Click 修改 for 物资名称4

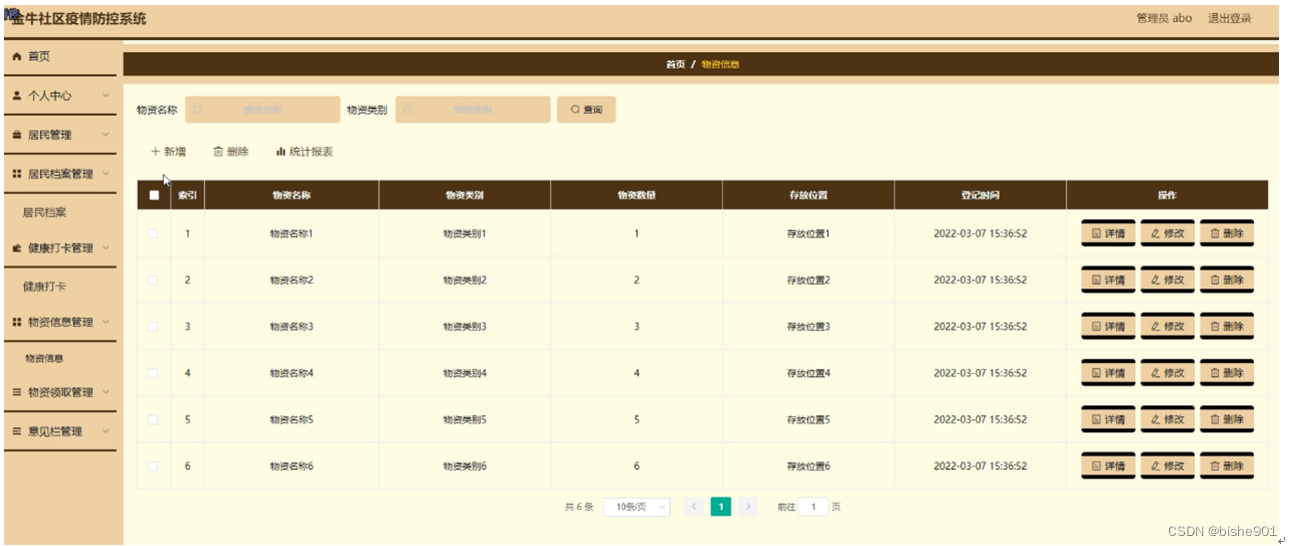1168,373
